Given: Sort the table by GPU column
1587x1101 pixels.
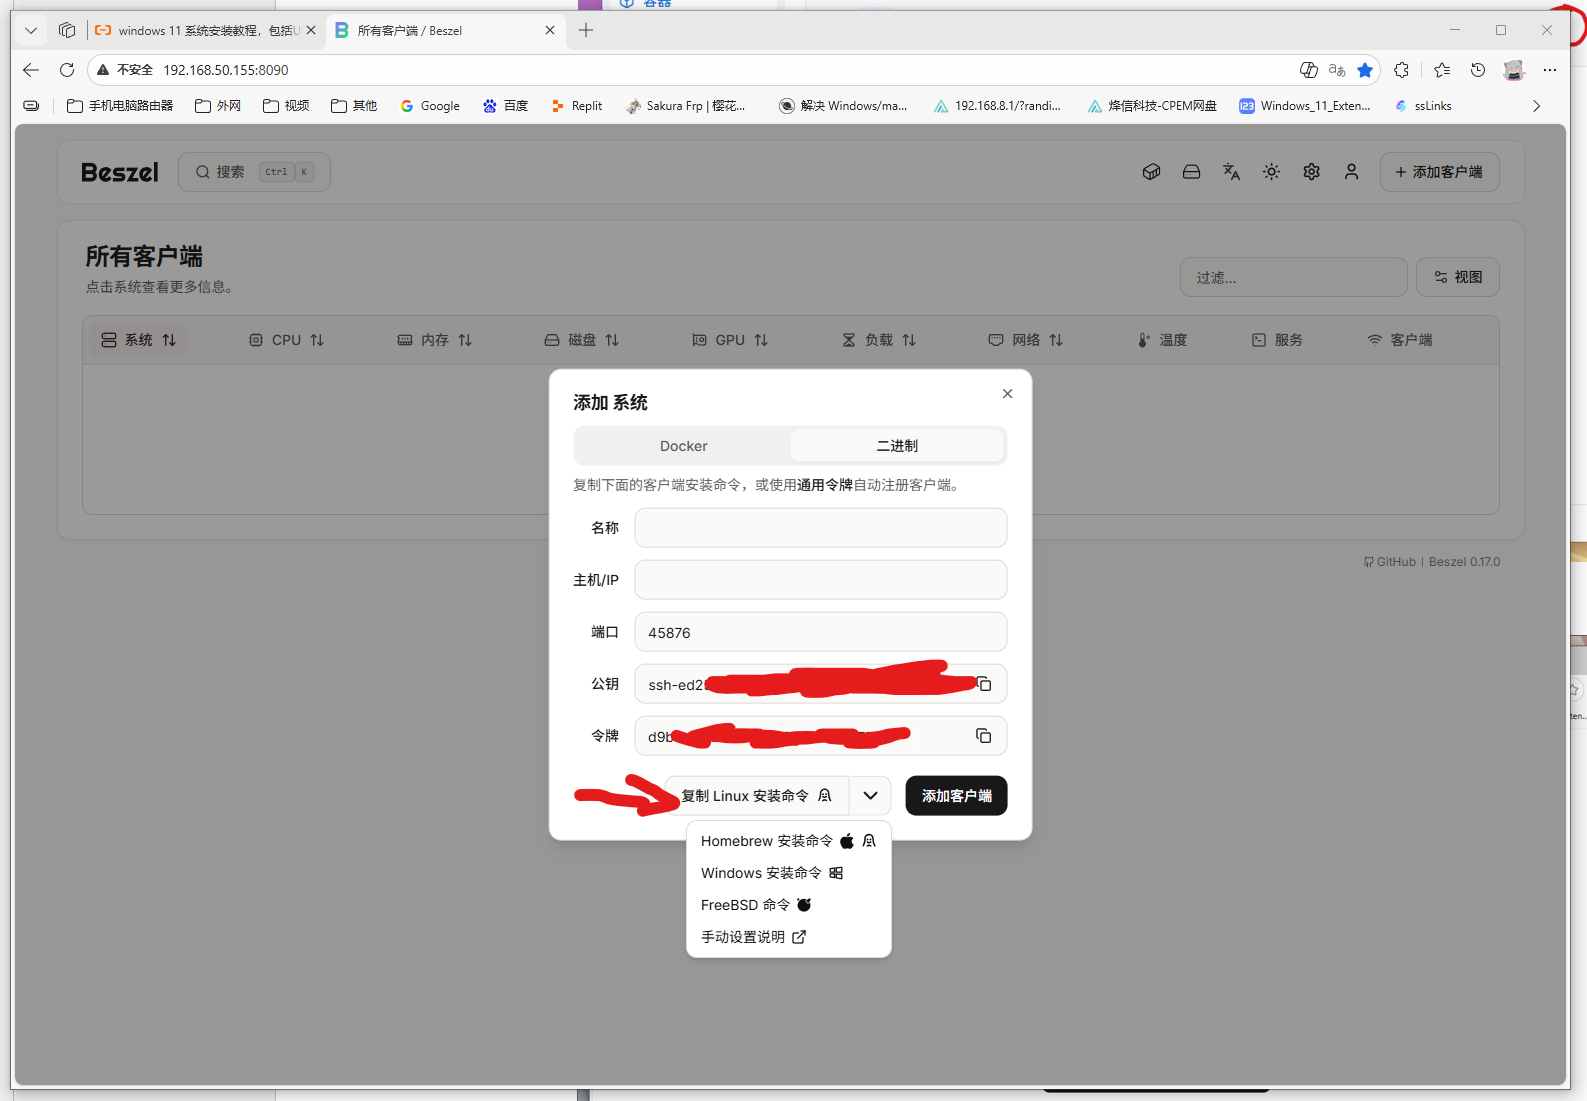Looking at the screenshot, I should [x=730, y=340].
